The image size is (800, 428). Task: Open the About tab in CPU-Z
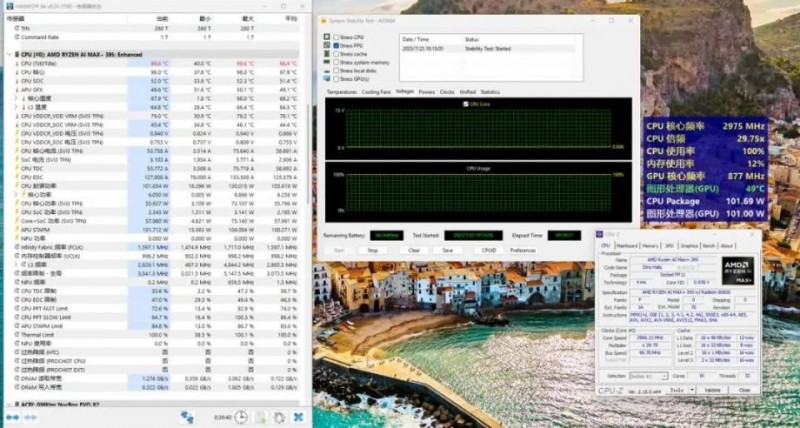[727, 246]
